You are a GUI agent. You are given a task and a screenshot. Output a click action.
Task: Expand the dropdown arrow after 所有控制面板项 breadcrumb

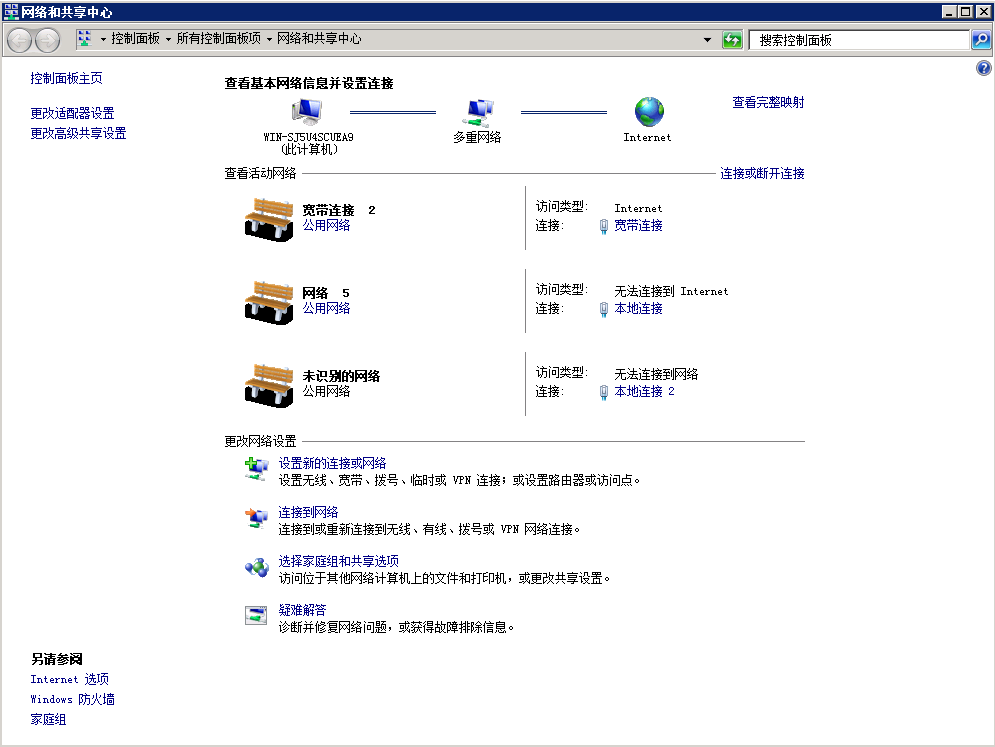(x=269, y=40)
